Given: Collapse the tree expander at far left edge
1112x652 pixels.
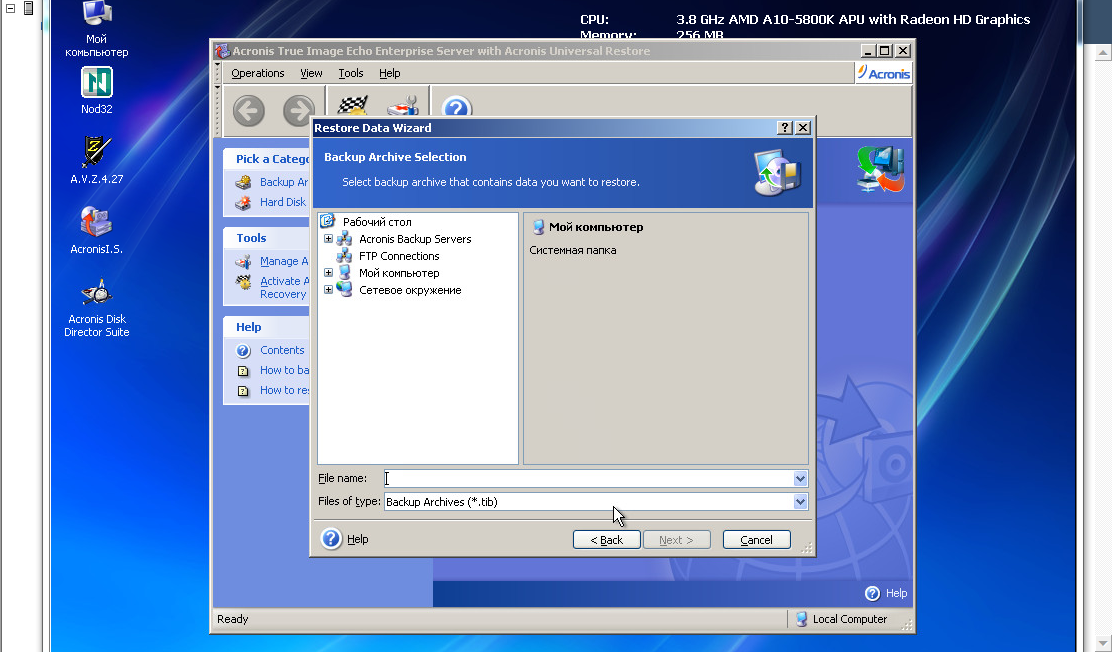Looking at the screenshot, I should pyautogui.click(x=10, y=9).
